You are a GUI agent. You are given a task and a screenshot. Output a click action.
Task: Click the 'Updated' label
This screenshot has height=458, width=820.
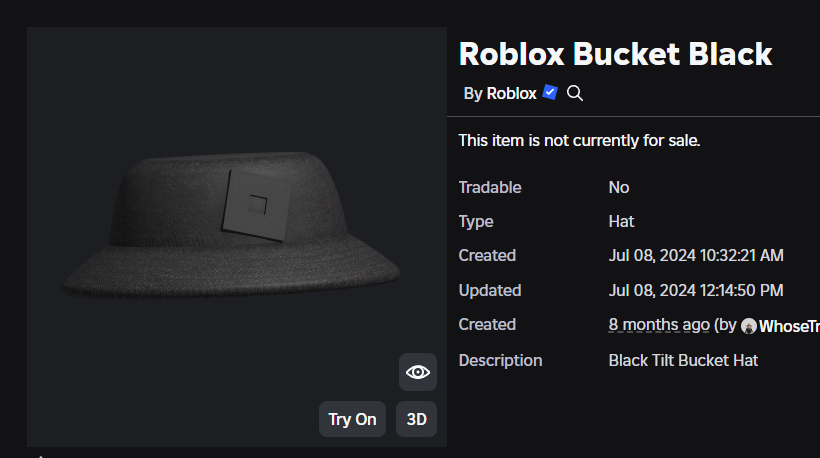(490, 290)
